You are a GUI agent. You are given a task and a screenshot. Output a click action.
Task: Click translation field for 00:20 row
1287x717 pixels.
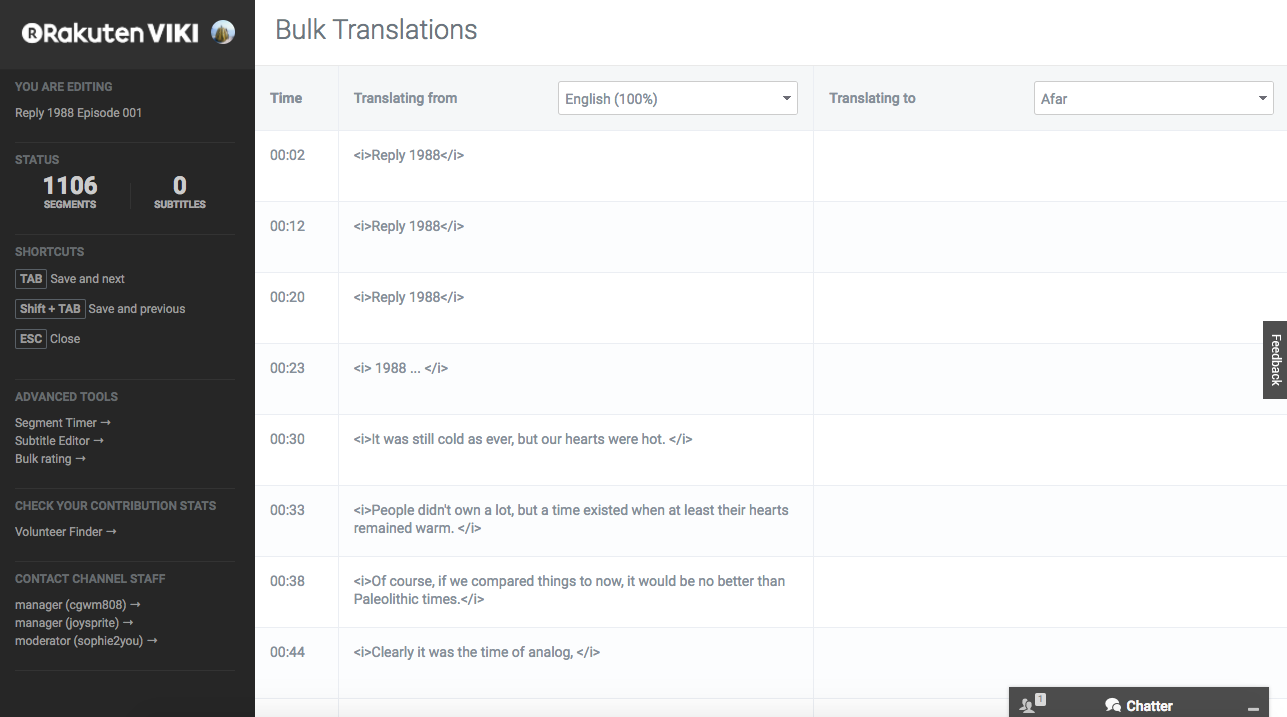(1050, 308)
